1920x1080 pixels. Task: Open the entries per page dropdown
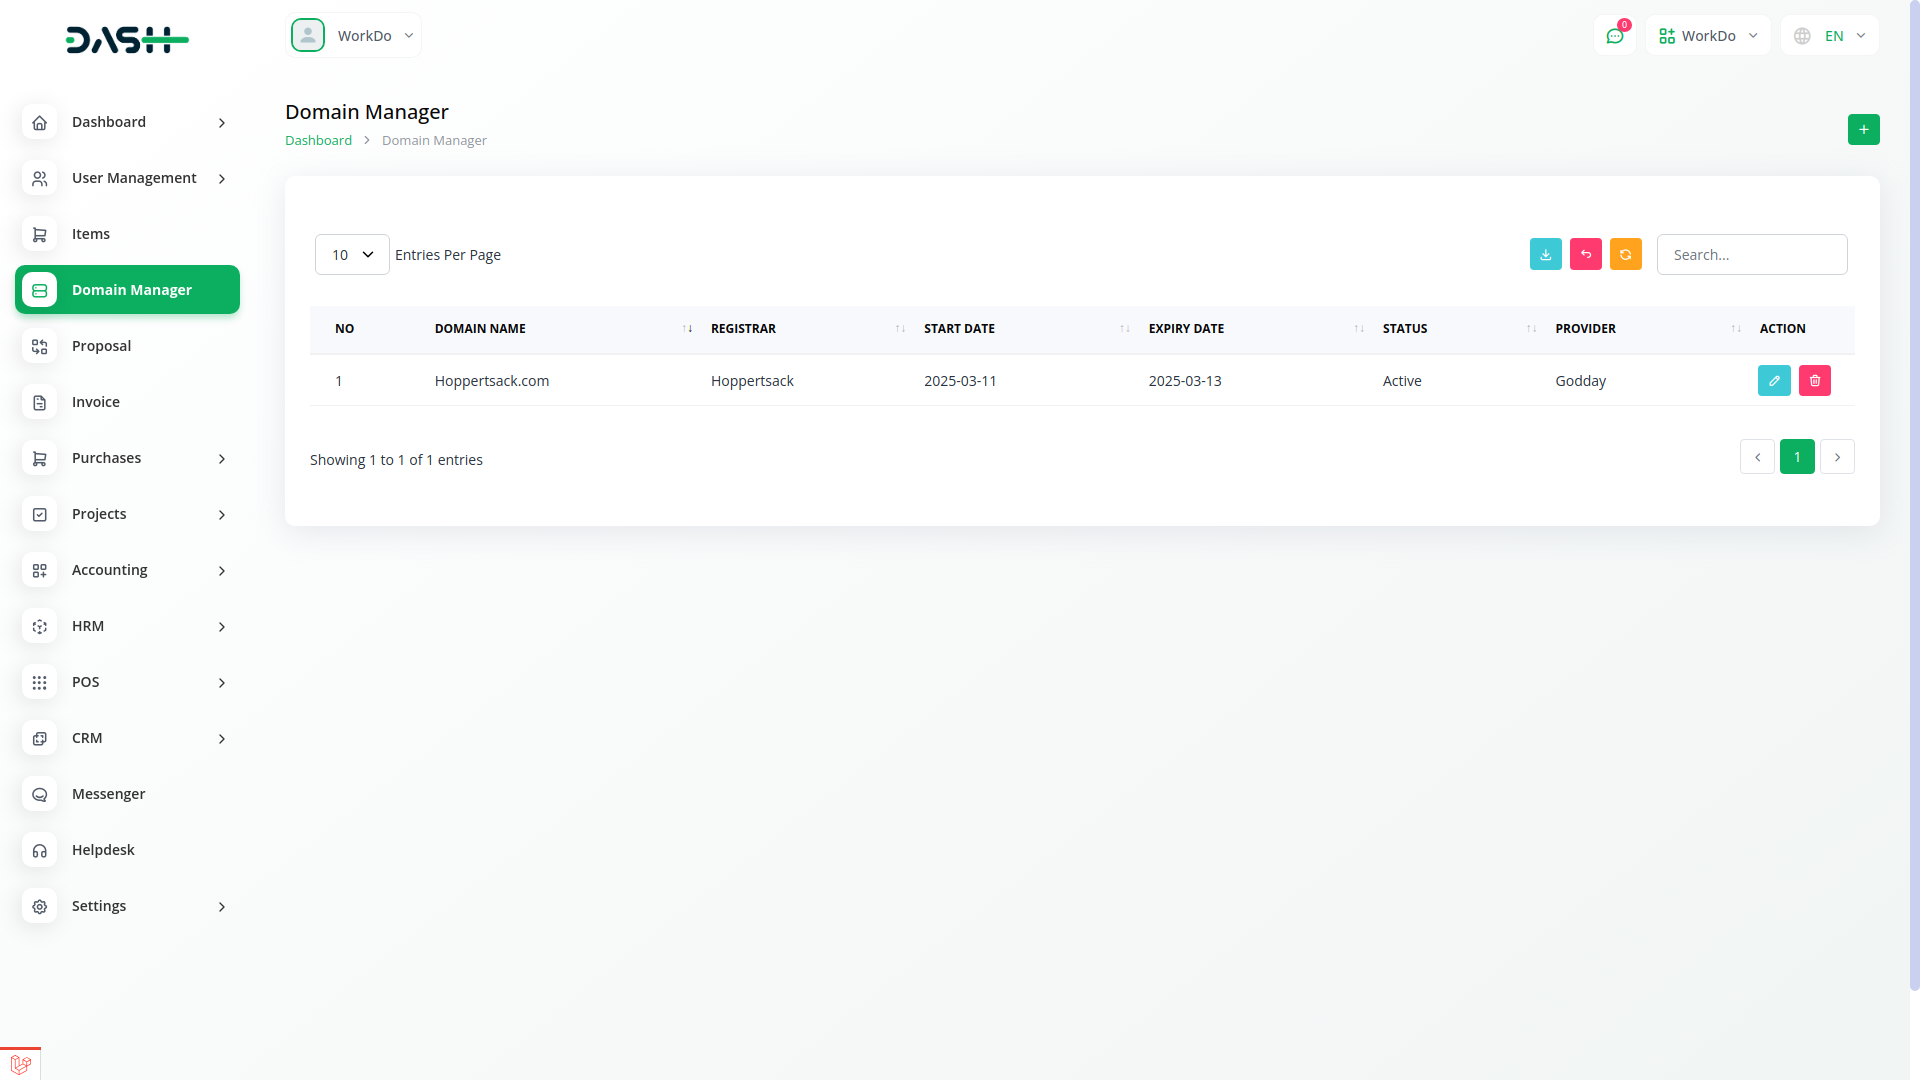tap(352, 255)
